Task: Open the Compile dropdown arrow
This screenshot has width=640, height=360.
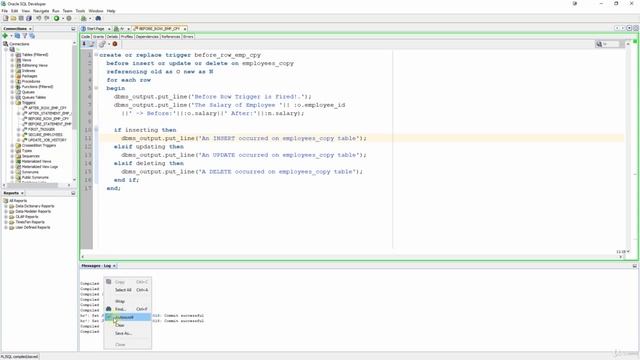Action: pyautogui.click(x=109, y=44)
